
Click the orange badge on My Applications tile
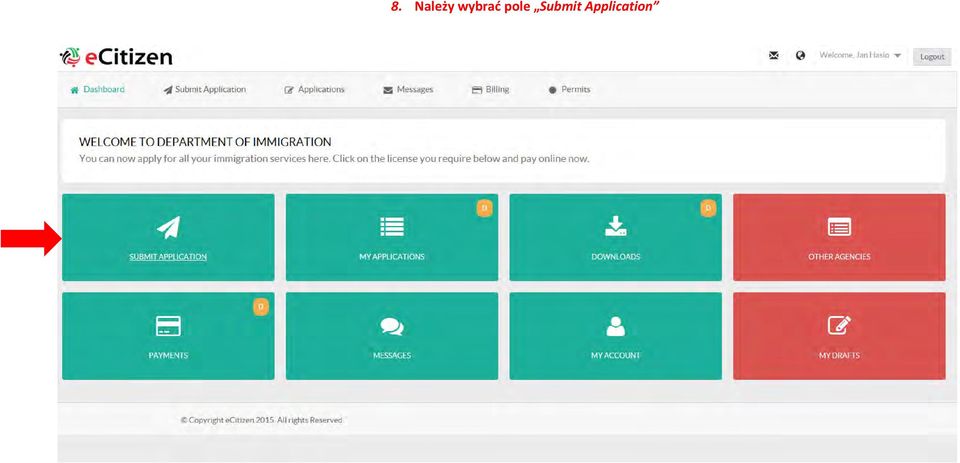[484, 209]
